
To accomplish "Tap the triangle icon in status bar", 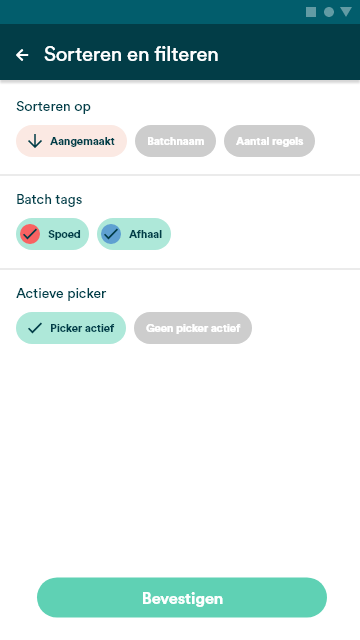I will 346,12.
